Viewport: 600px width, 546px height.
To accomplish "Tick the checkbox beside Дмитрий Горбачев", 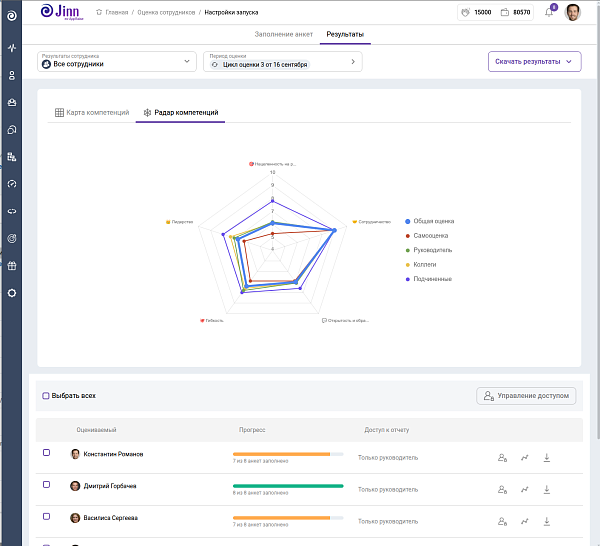I will click(46, 484).
